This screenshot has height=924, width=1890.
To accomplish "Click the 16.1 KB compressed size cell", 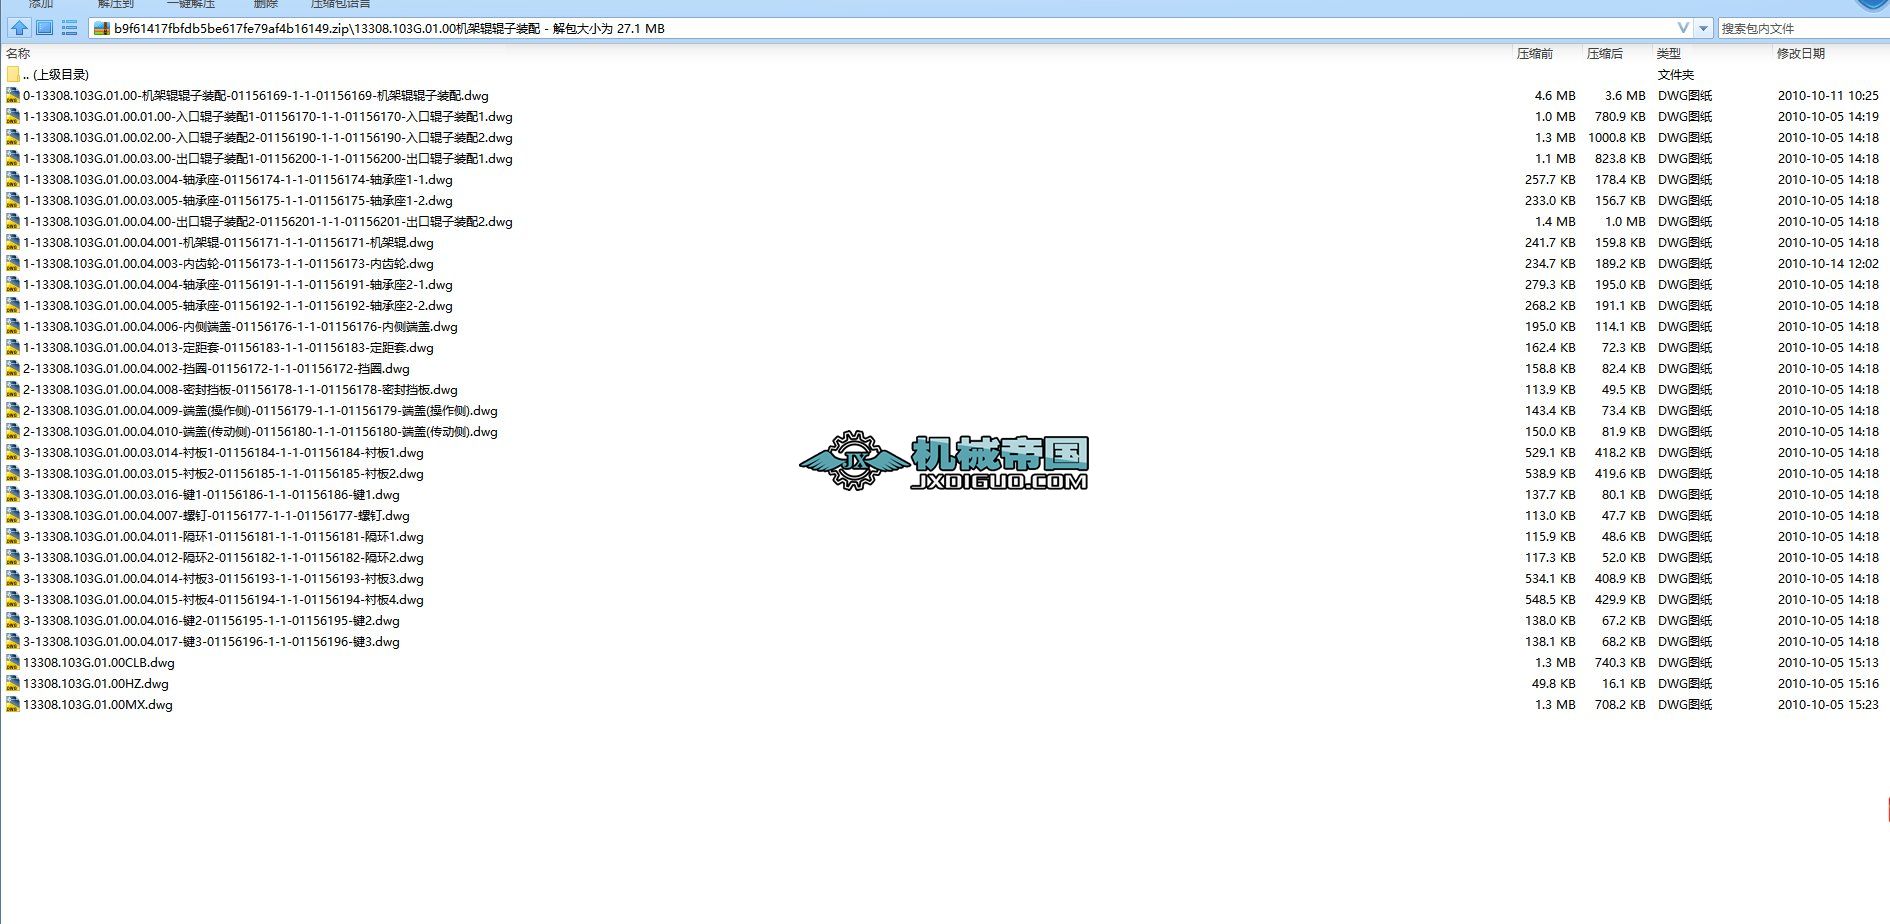I will 1624,684.
